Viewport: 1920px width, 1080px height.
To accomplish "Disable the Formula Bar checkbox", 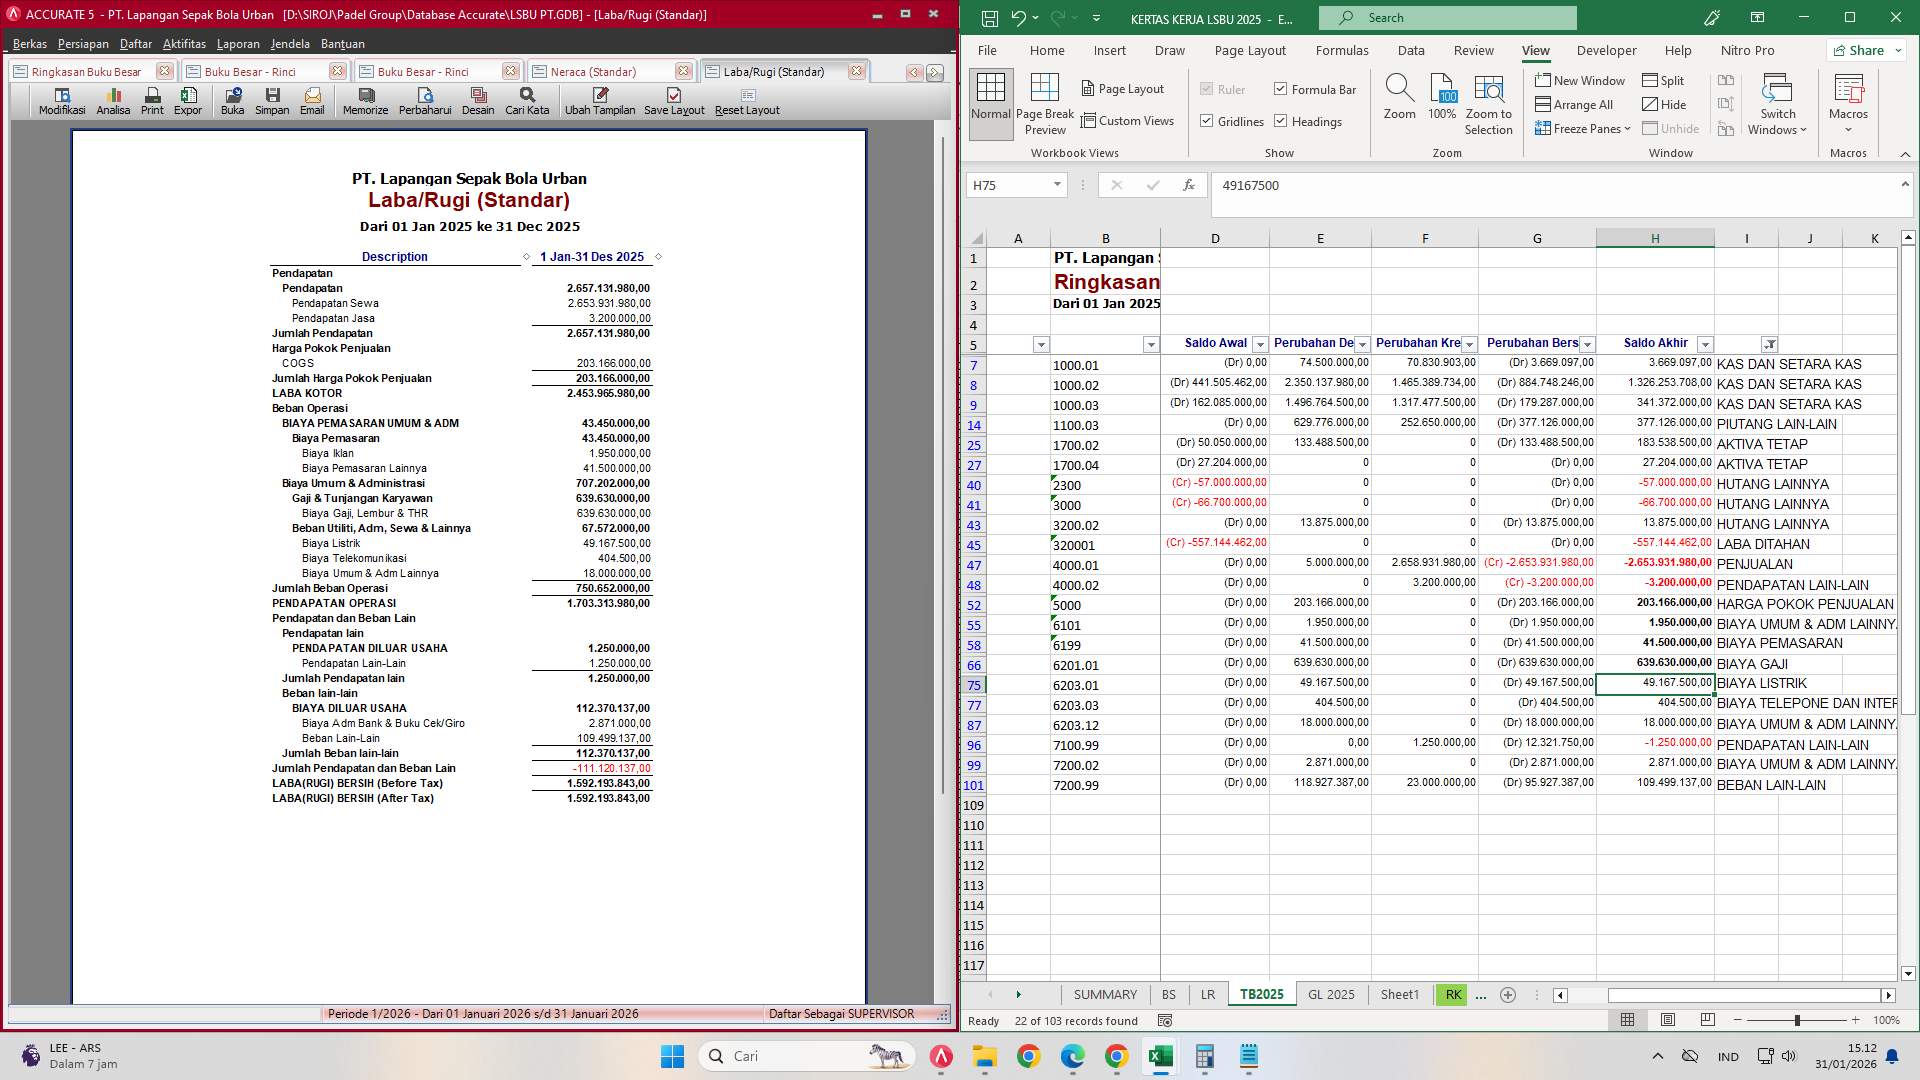I will click(x=1281, y=89).
